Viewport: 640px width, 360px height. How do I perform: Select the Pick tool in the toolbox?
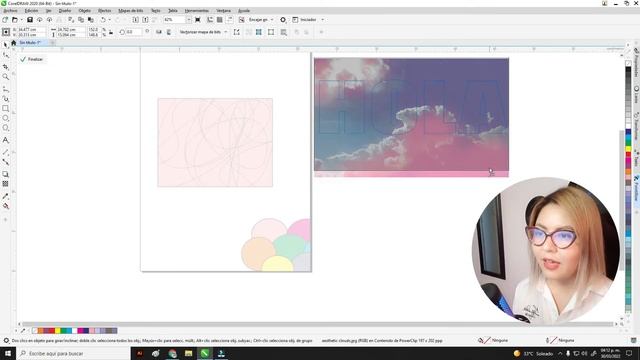click(5, 44)
